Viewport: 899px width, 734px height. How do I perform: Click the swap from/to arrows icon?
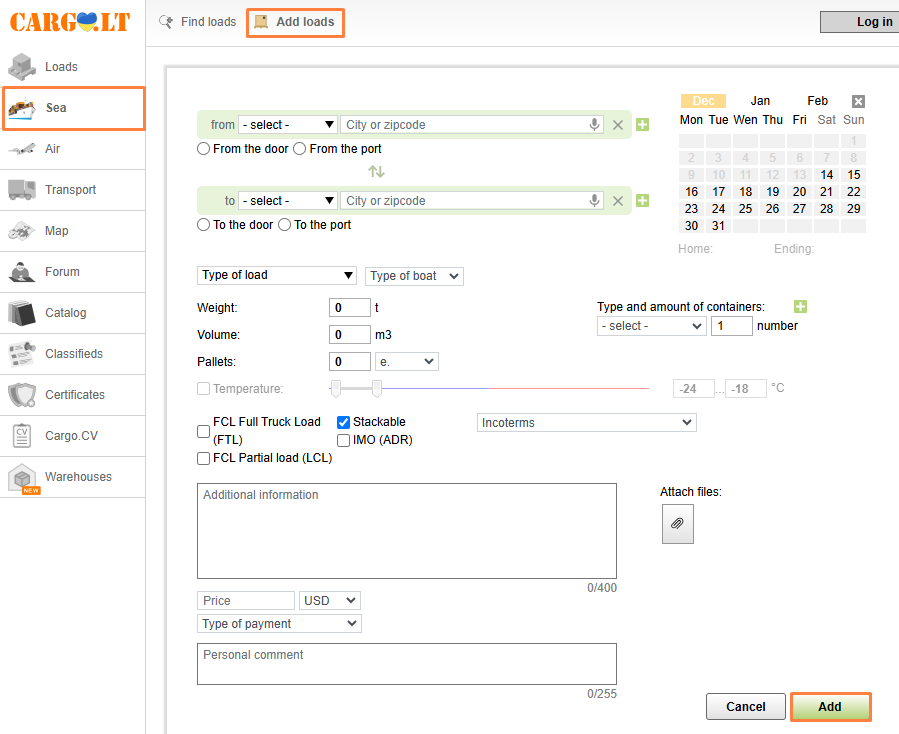(376, 172)
